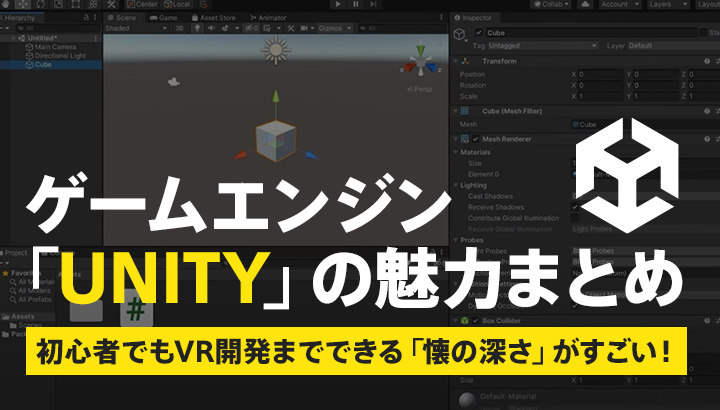Toggle scene effects icon
This screenshot has height=410, width=720.
(x=225, y=28)
